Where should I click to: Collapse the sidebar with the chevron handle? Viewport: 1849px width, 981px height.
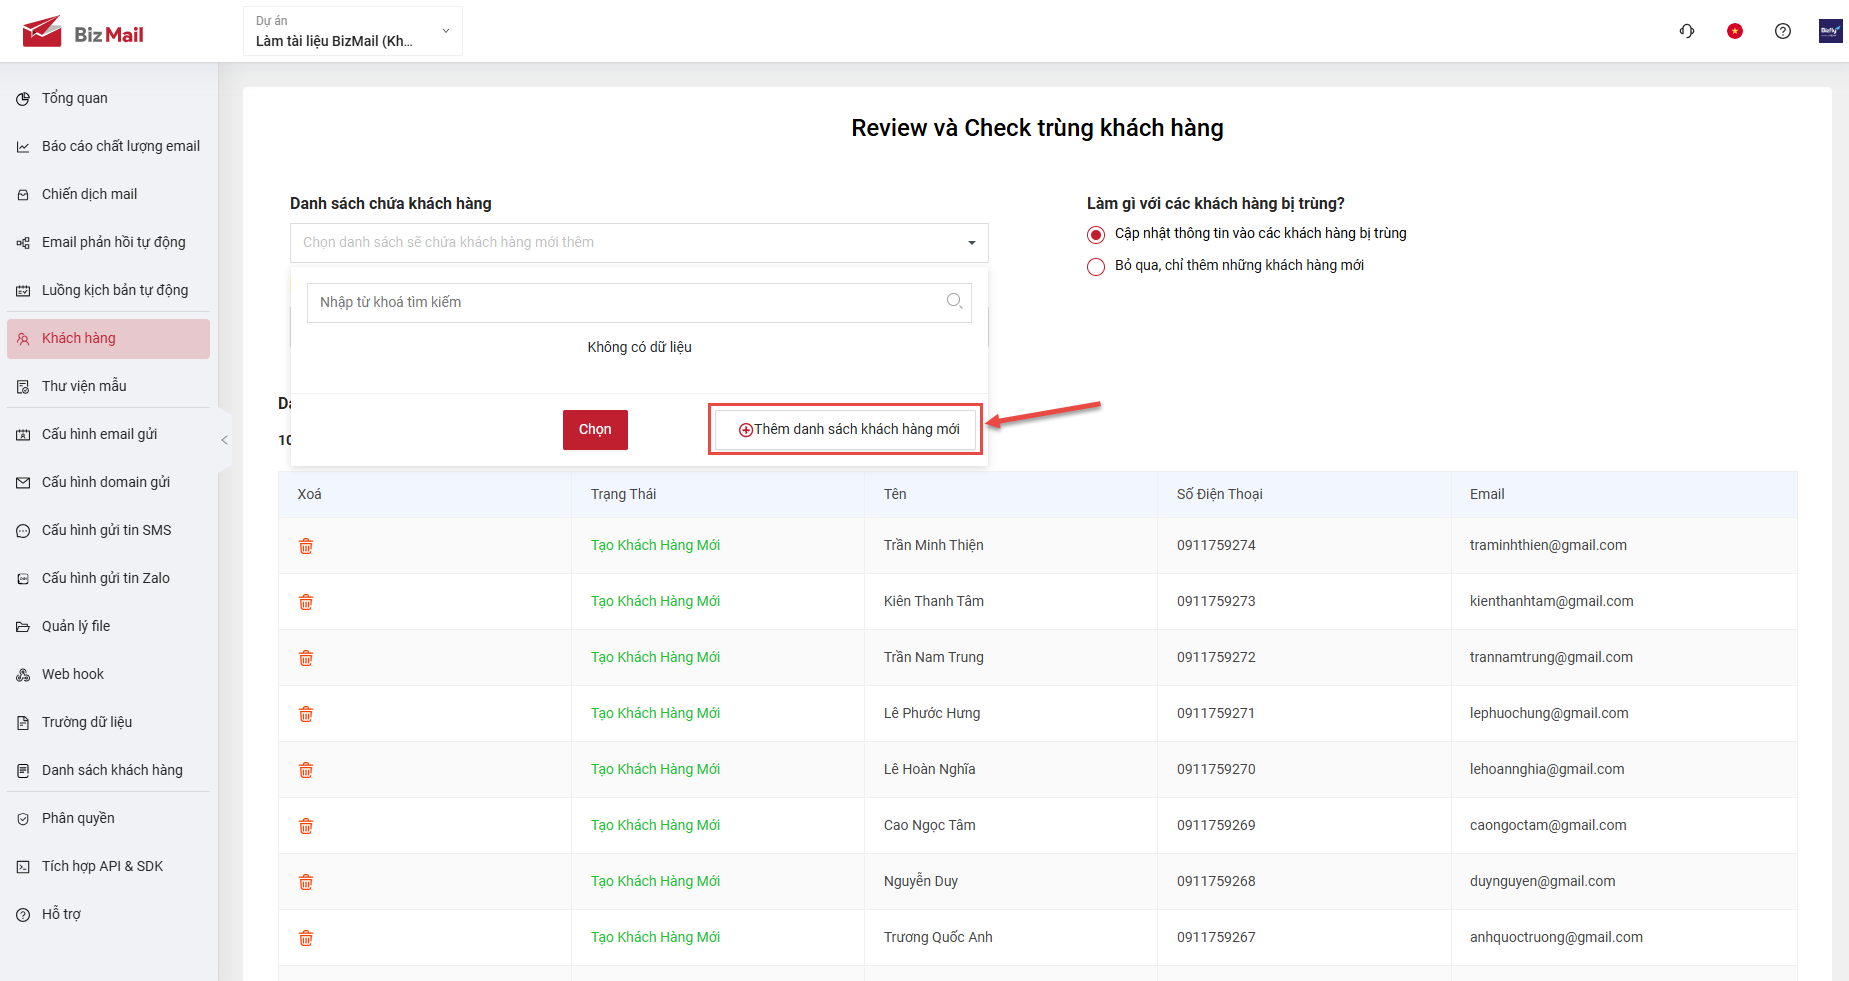[225, 440]
